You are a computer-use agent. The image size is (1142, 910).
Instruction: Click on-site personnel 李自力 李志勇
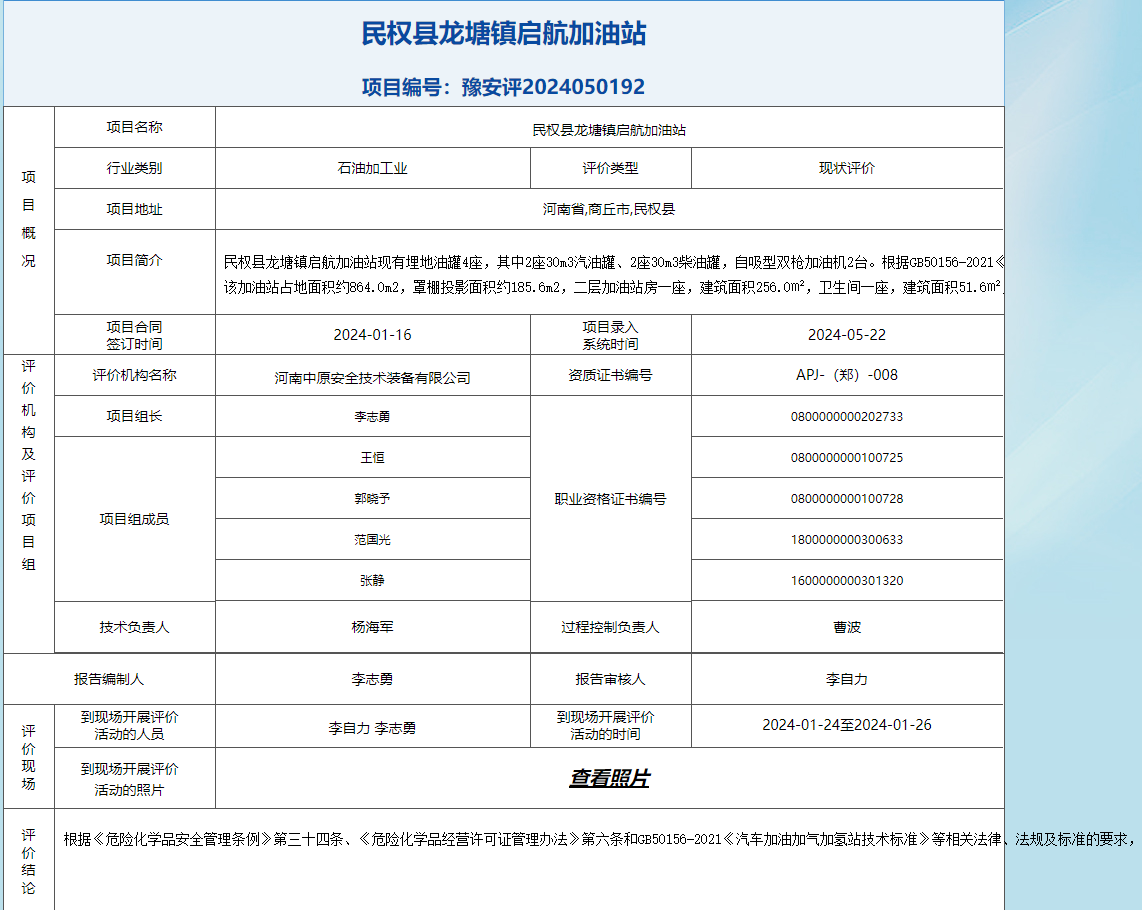click(372, 728)
